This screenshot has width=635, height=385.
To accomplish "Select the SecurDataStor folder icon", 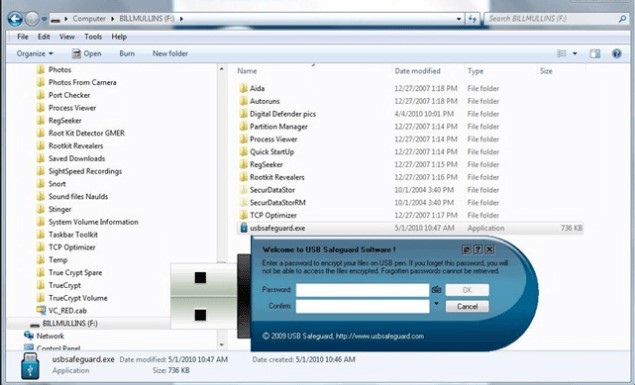I will [243, 190].
